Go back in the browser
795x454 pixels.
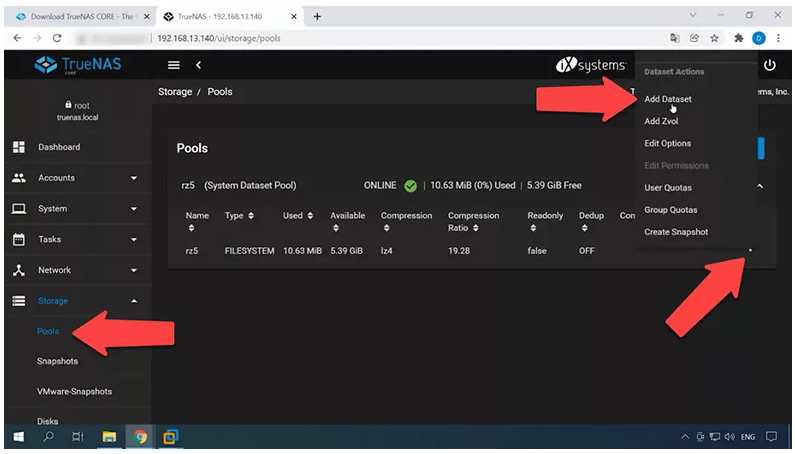click(x=17, y=38)
